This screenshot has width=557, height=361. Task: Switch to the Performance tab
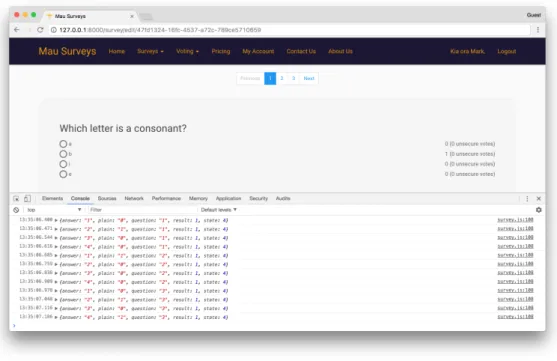(166, 199)
